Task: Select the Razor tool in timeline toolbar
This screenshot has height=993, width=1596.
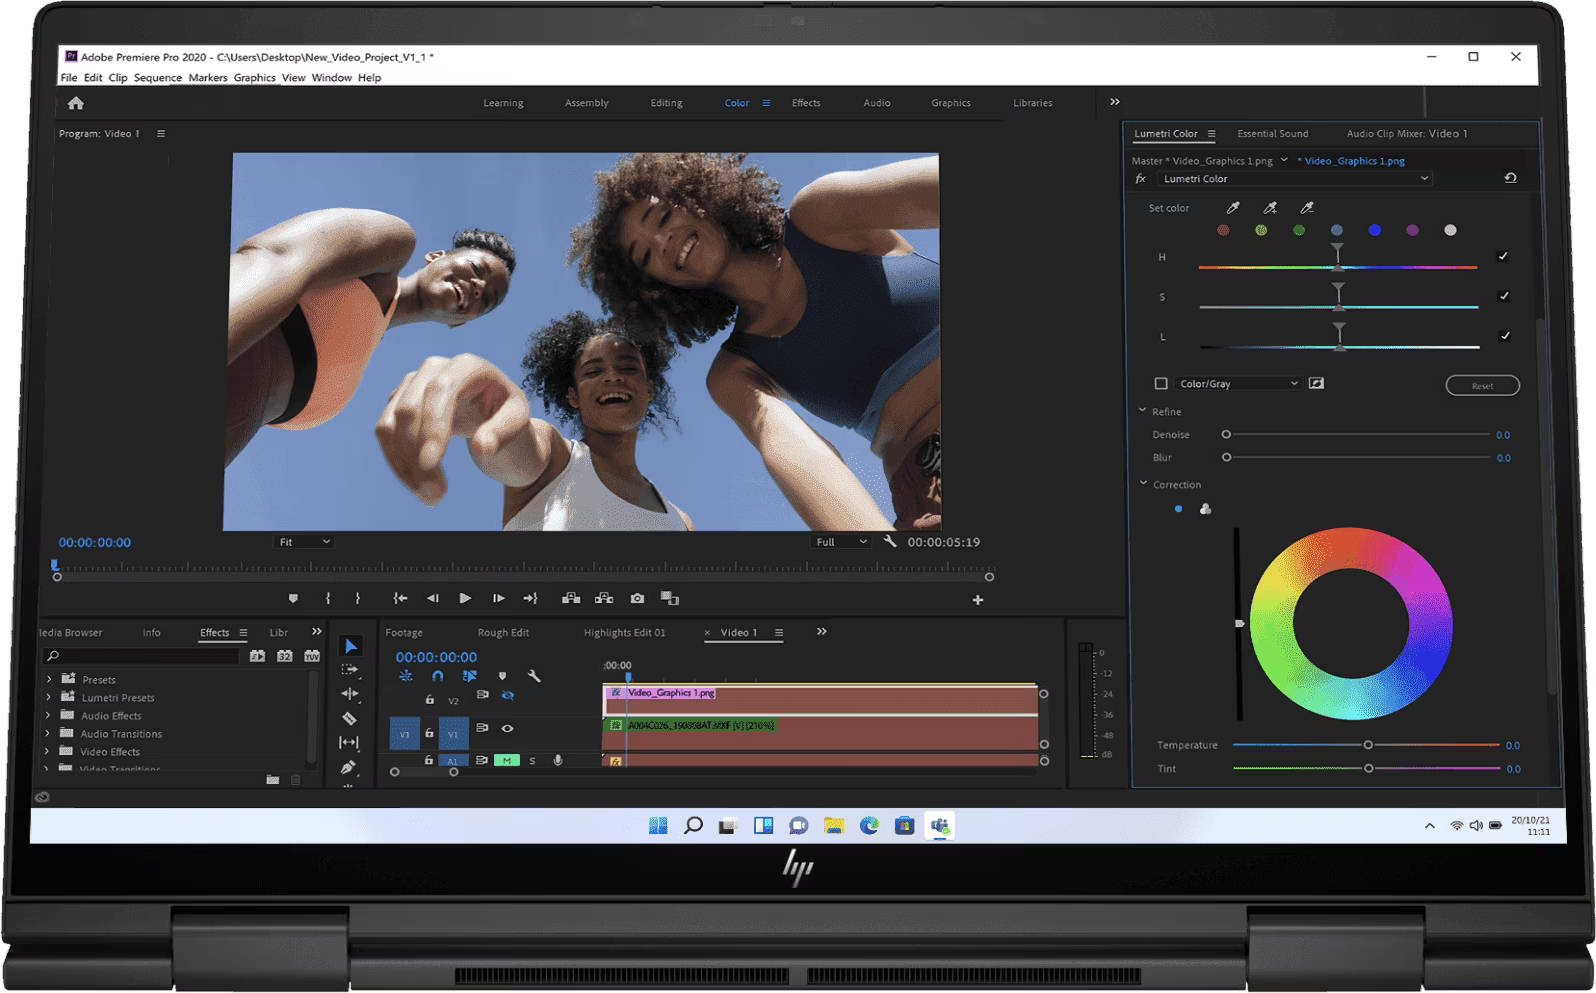Action: 349,718
